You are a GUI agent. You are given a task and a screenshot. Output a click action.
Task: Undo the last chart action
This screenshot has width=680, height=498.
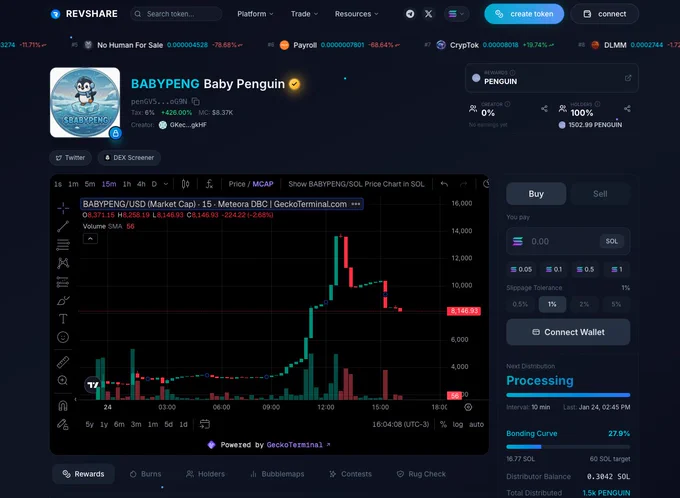444,184
